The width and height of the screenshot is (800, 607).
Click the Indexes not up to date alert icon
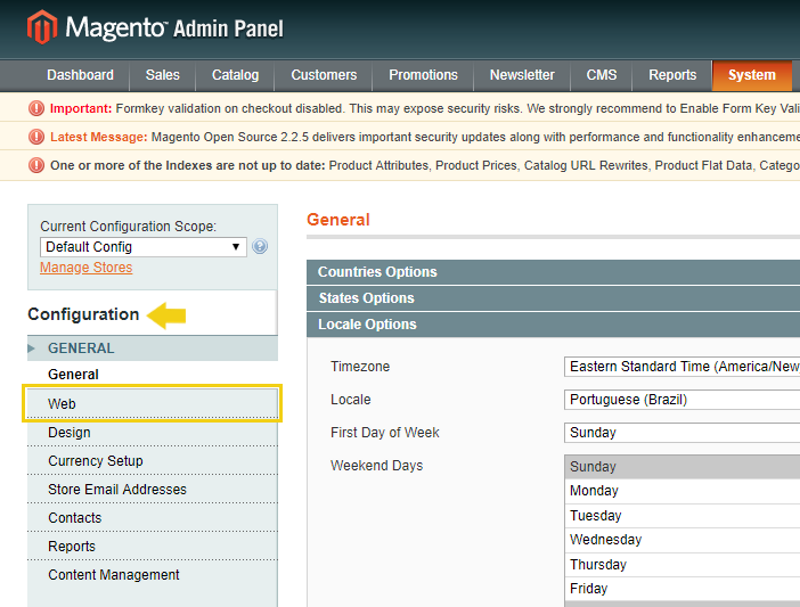pyautogui.click(x=36, y=165)
